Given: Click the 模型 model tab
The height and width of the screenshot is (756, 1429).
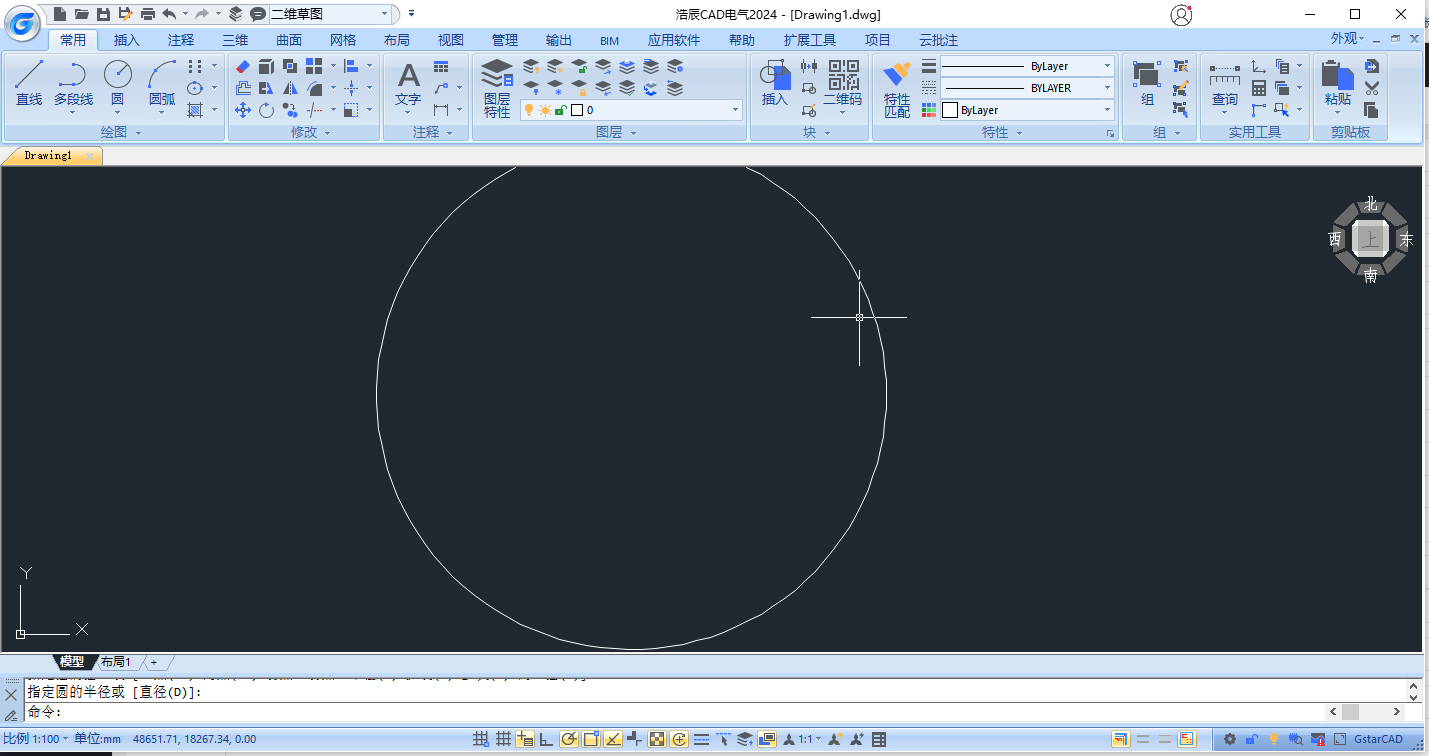Looking at the screenshot, I should coord(72,662).
